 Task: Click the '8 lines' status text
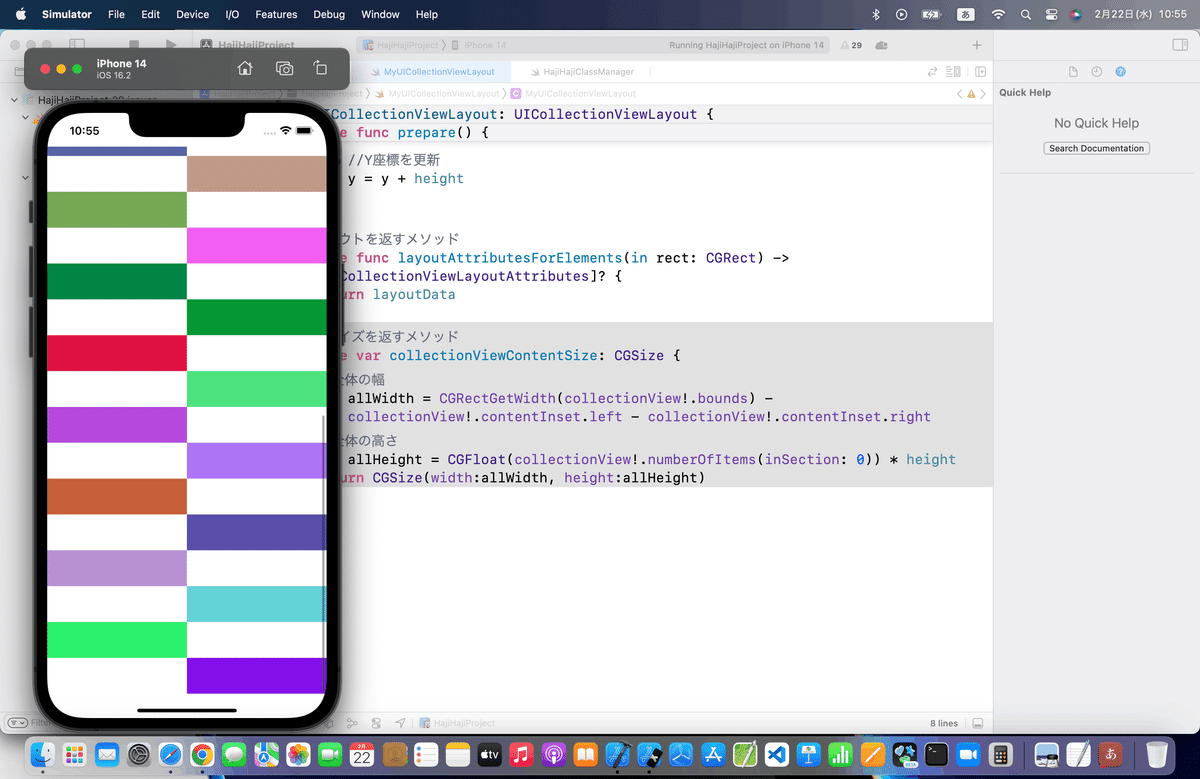tap(944, 723)
